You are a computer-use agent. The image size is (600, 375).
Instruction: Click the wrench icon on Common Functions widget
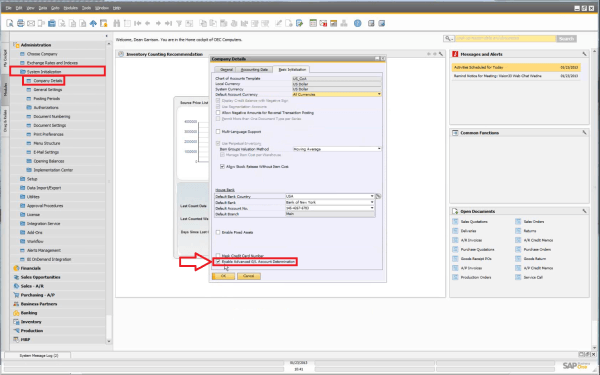[584, 132]
